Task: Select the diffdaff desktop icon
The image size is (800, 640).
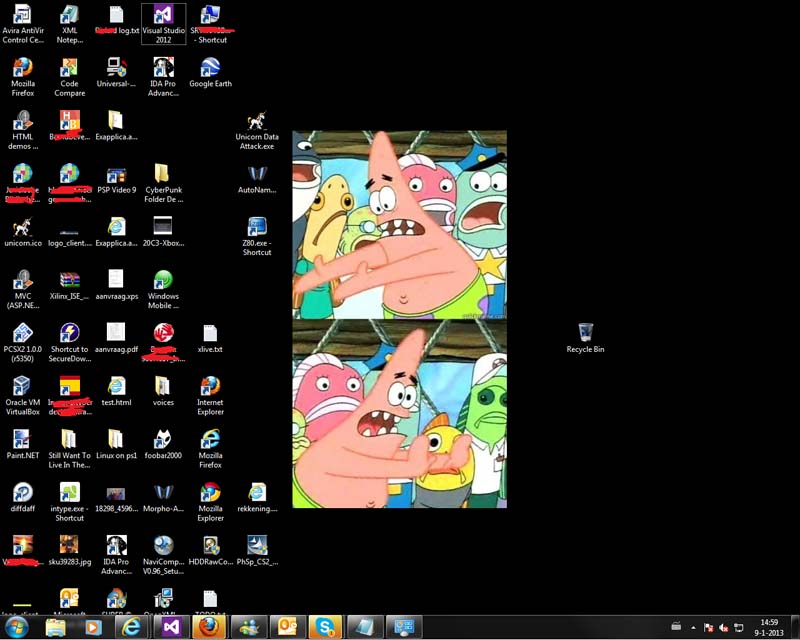Action: (23, 497)
